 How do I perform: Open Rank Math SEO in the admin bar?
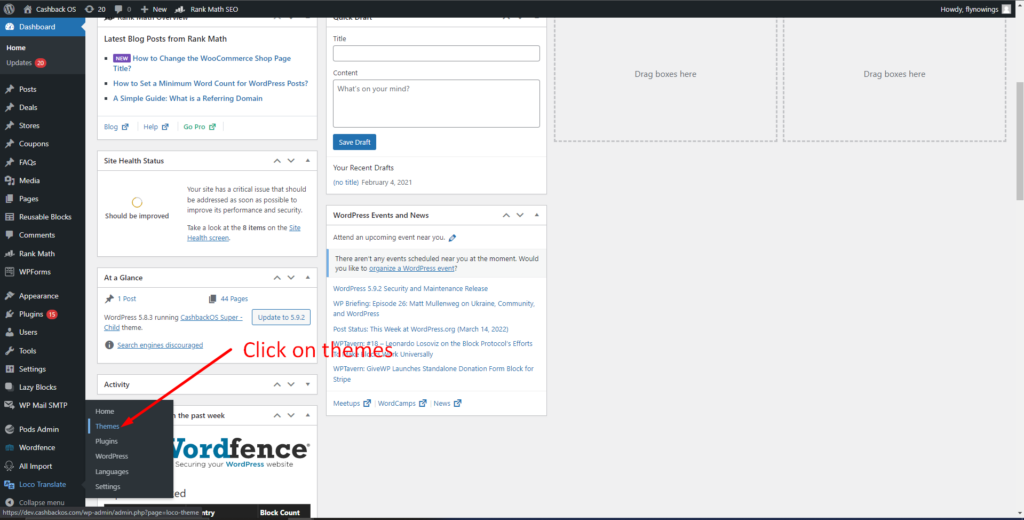(206, 9)
